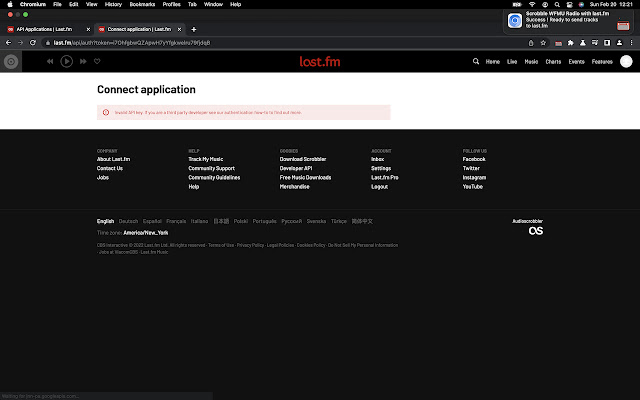Screen dimensions: 640x400
Task: Open a new browser tab
Action: pos(194,29)
